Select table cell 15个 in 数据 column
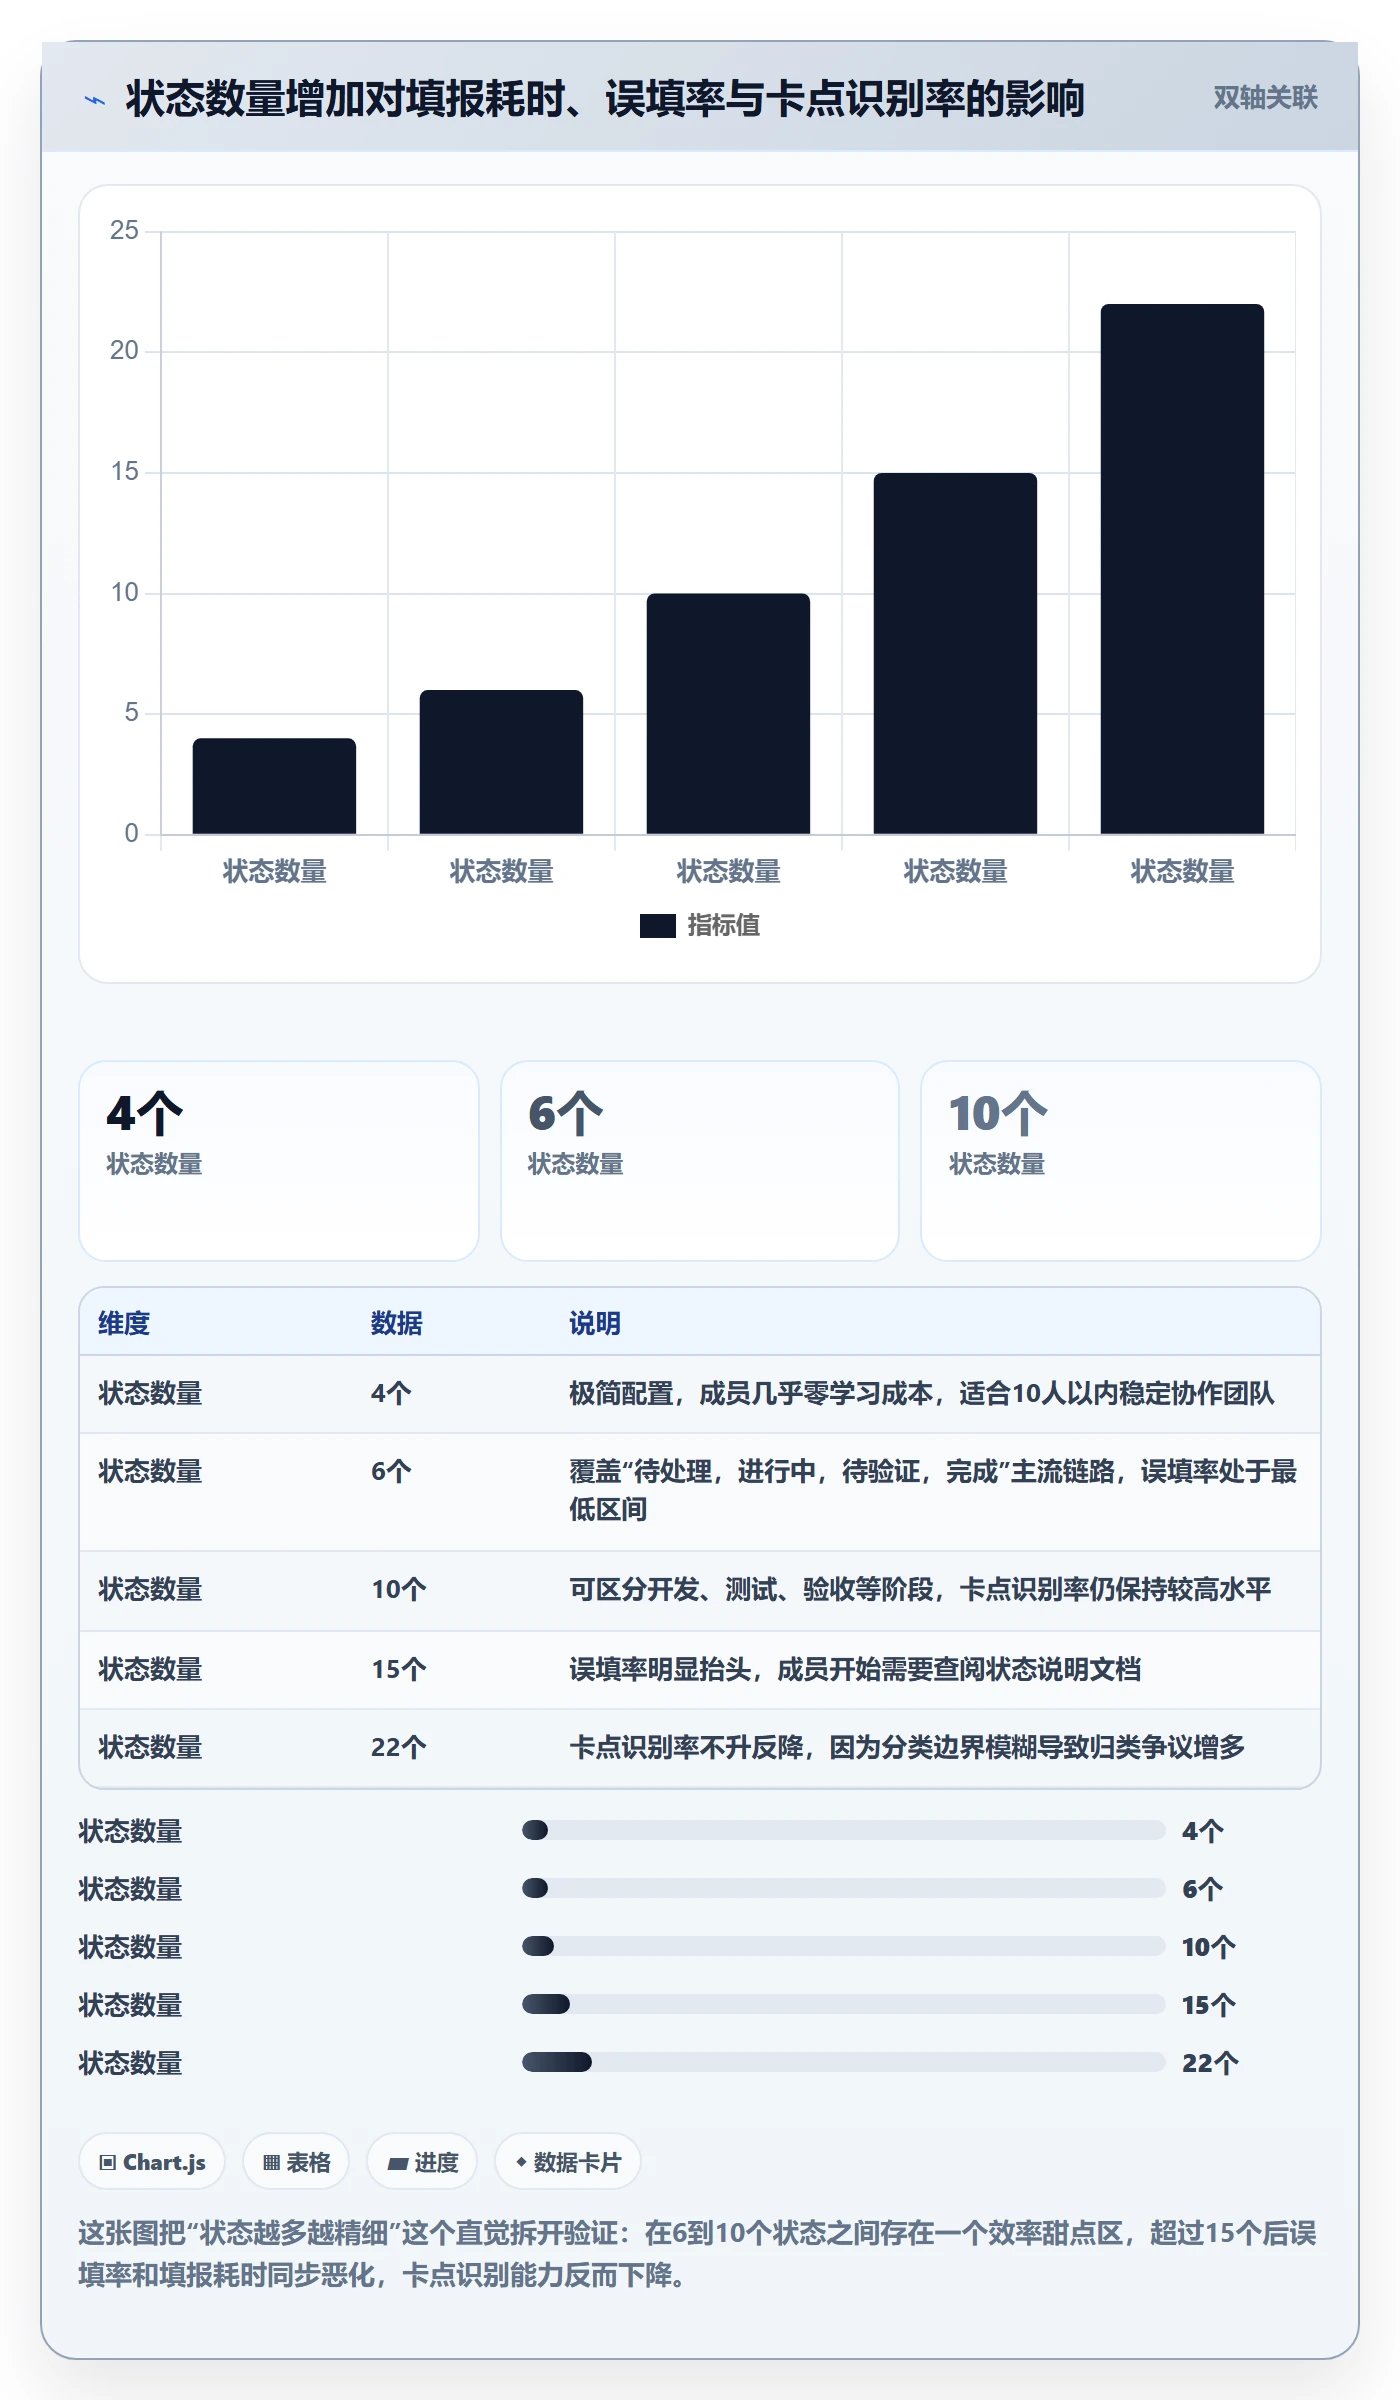The width and height of the screenshot is (1400, 2400). tap(399, 1670)
